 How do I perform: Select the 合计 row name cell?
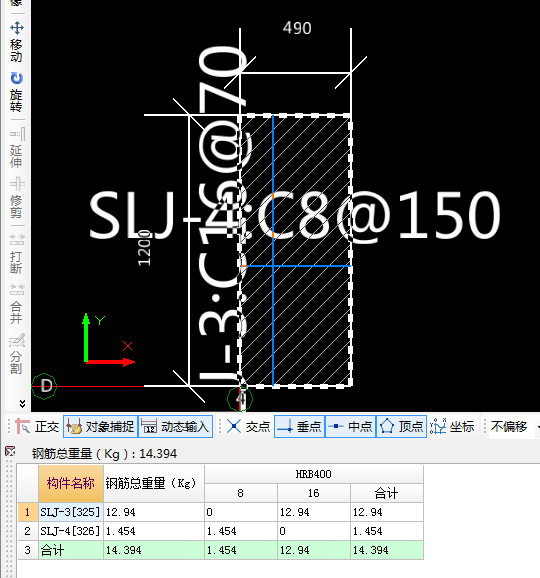click(x=71, y=550)
